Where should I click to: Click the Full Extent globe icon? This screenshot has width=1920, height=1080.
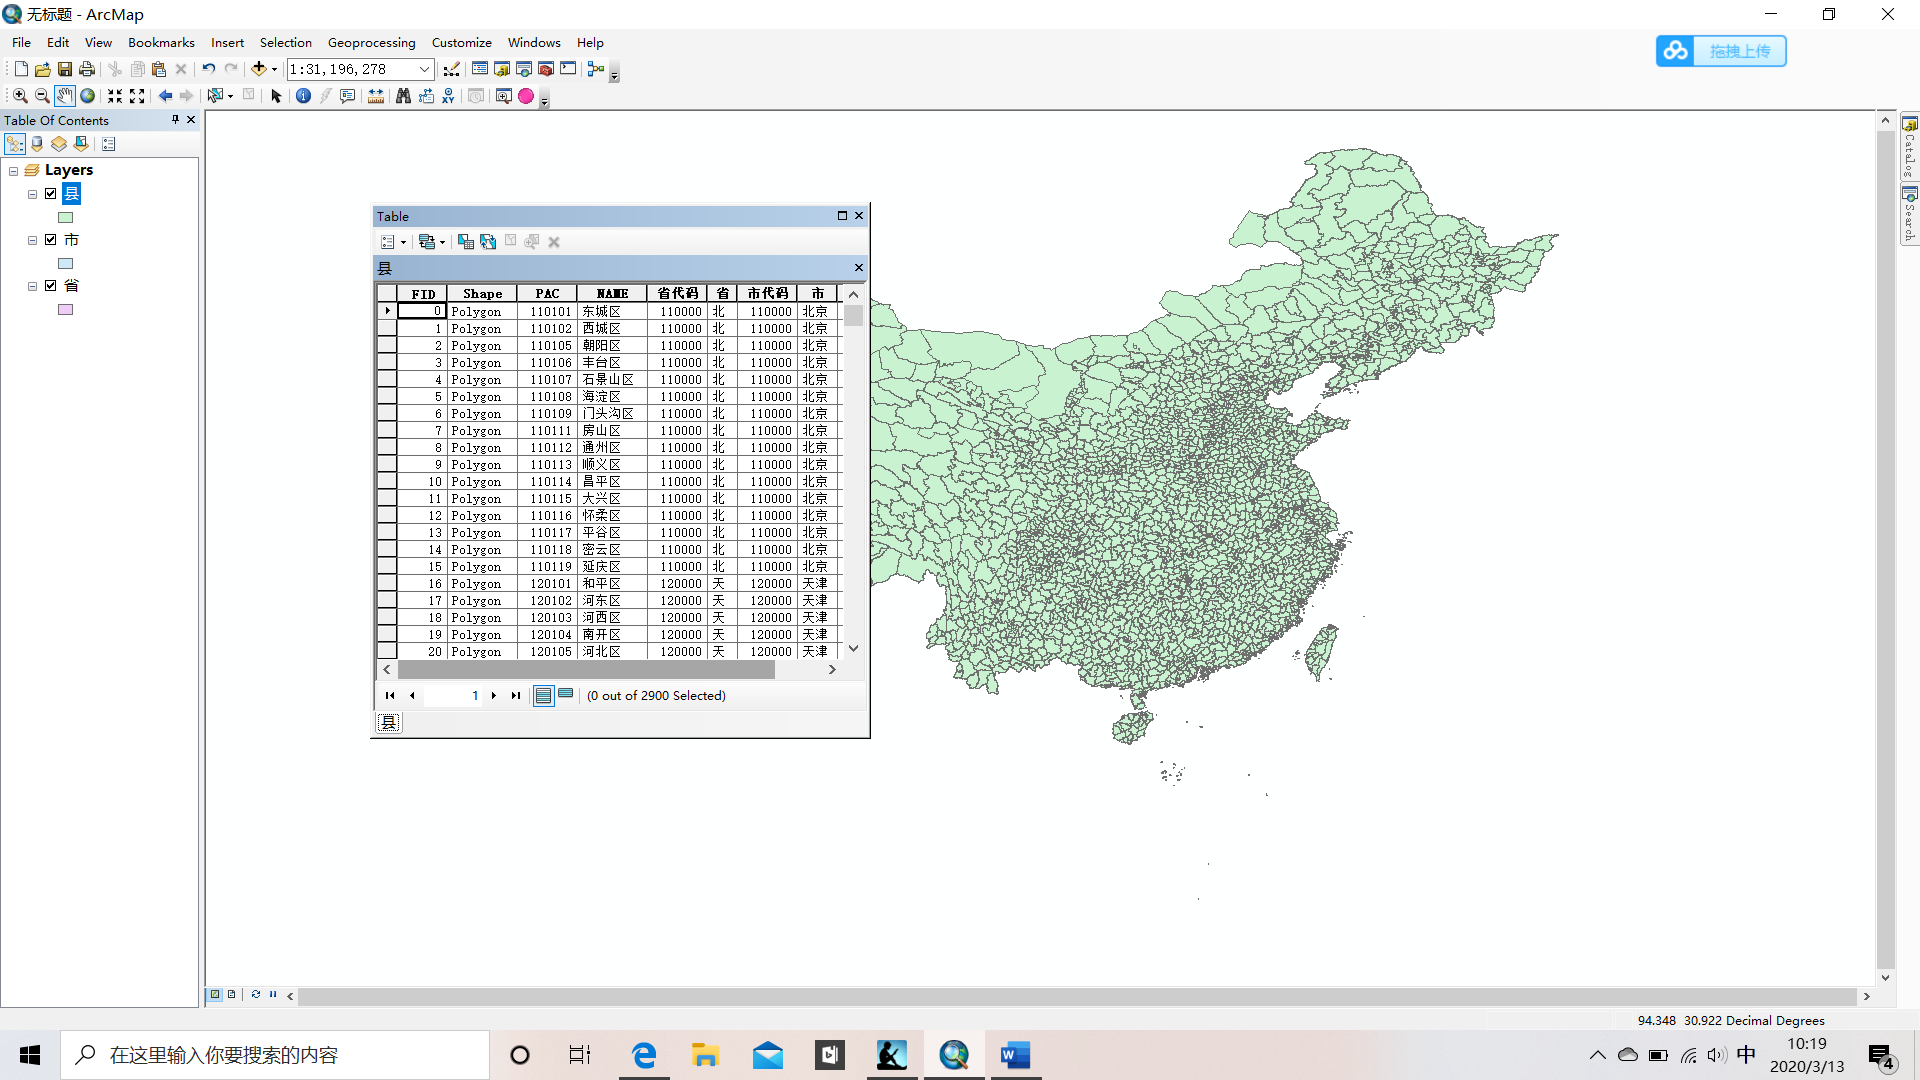pos(88,96)
